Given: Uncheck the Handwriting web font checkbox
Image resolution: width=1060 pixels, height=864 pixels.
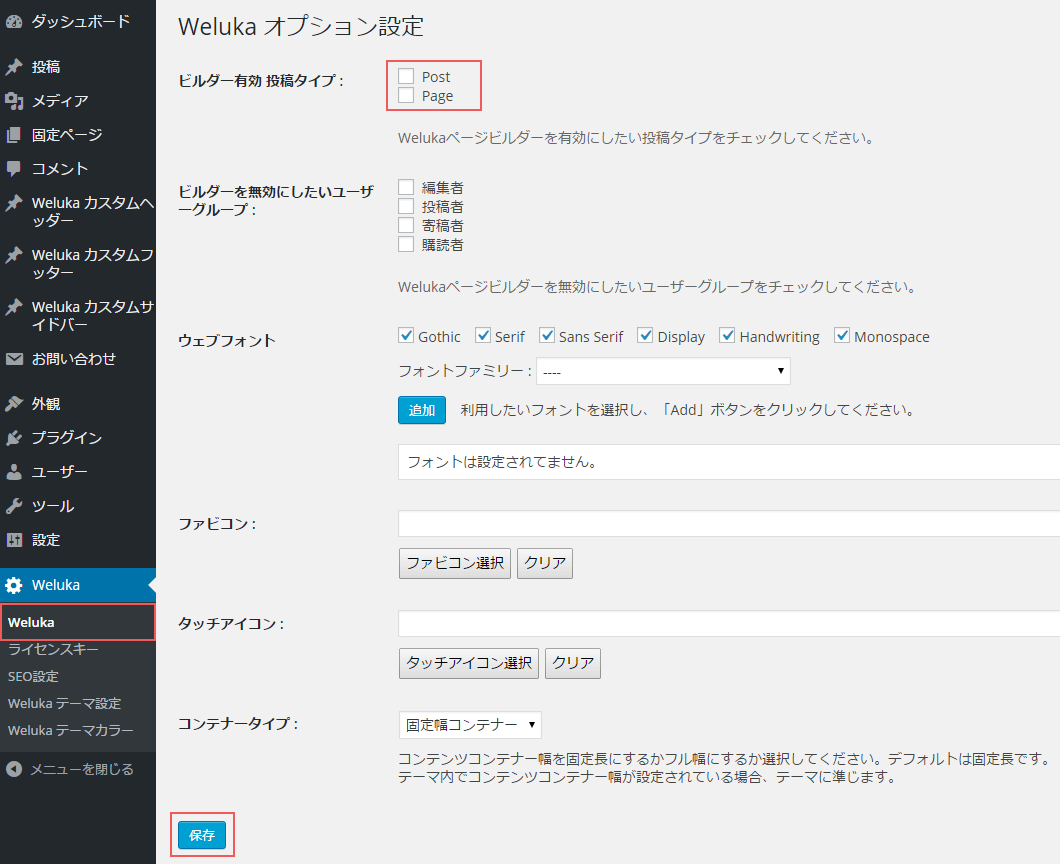Looking at the screenshot, I should (727, 335).
